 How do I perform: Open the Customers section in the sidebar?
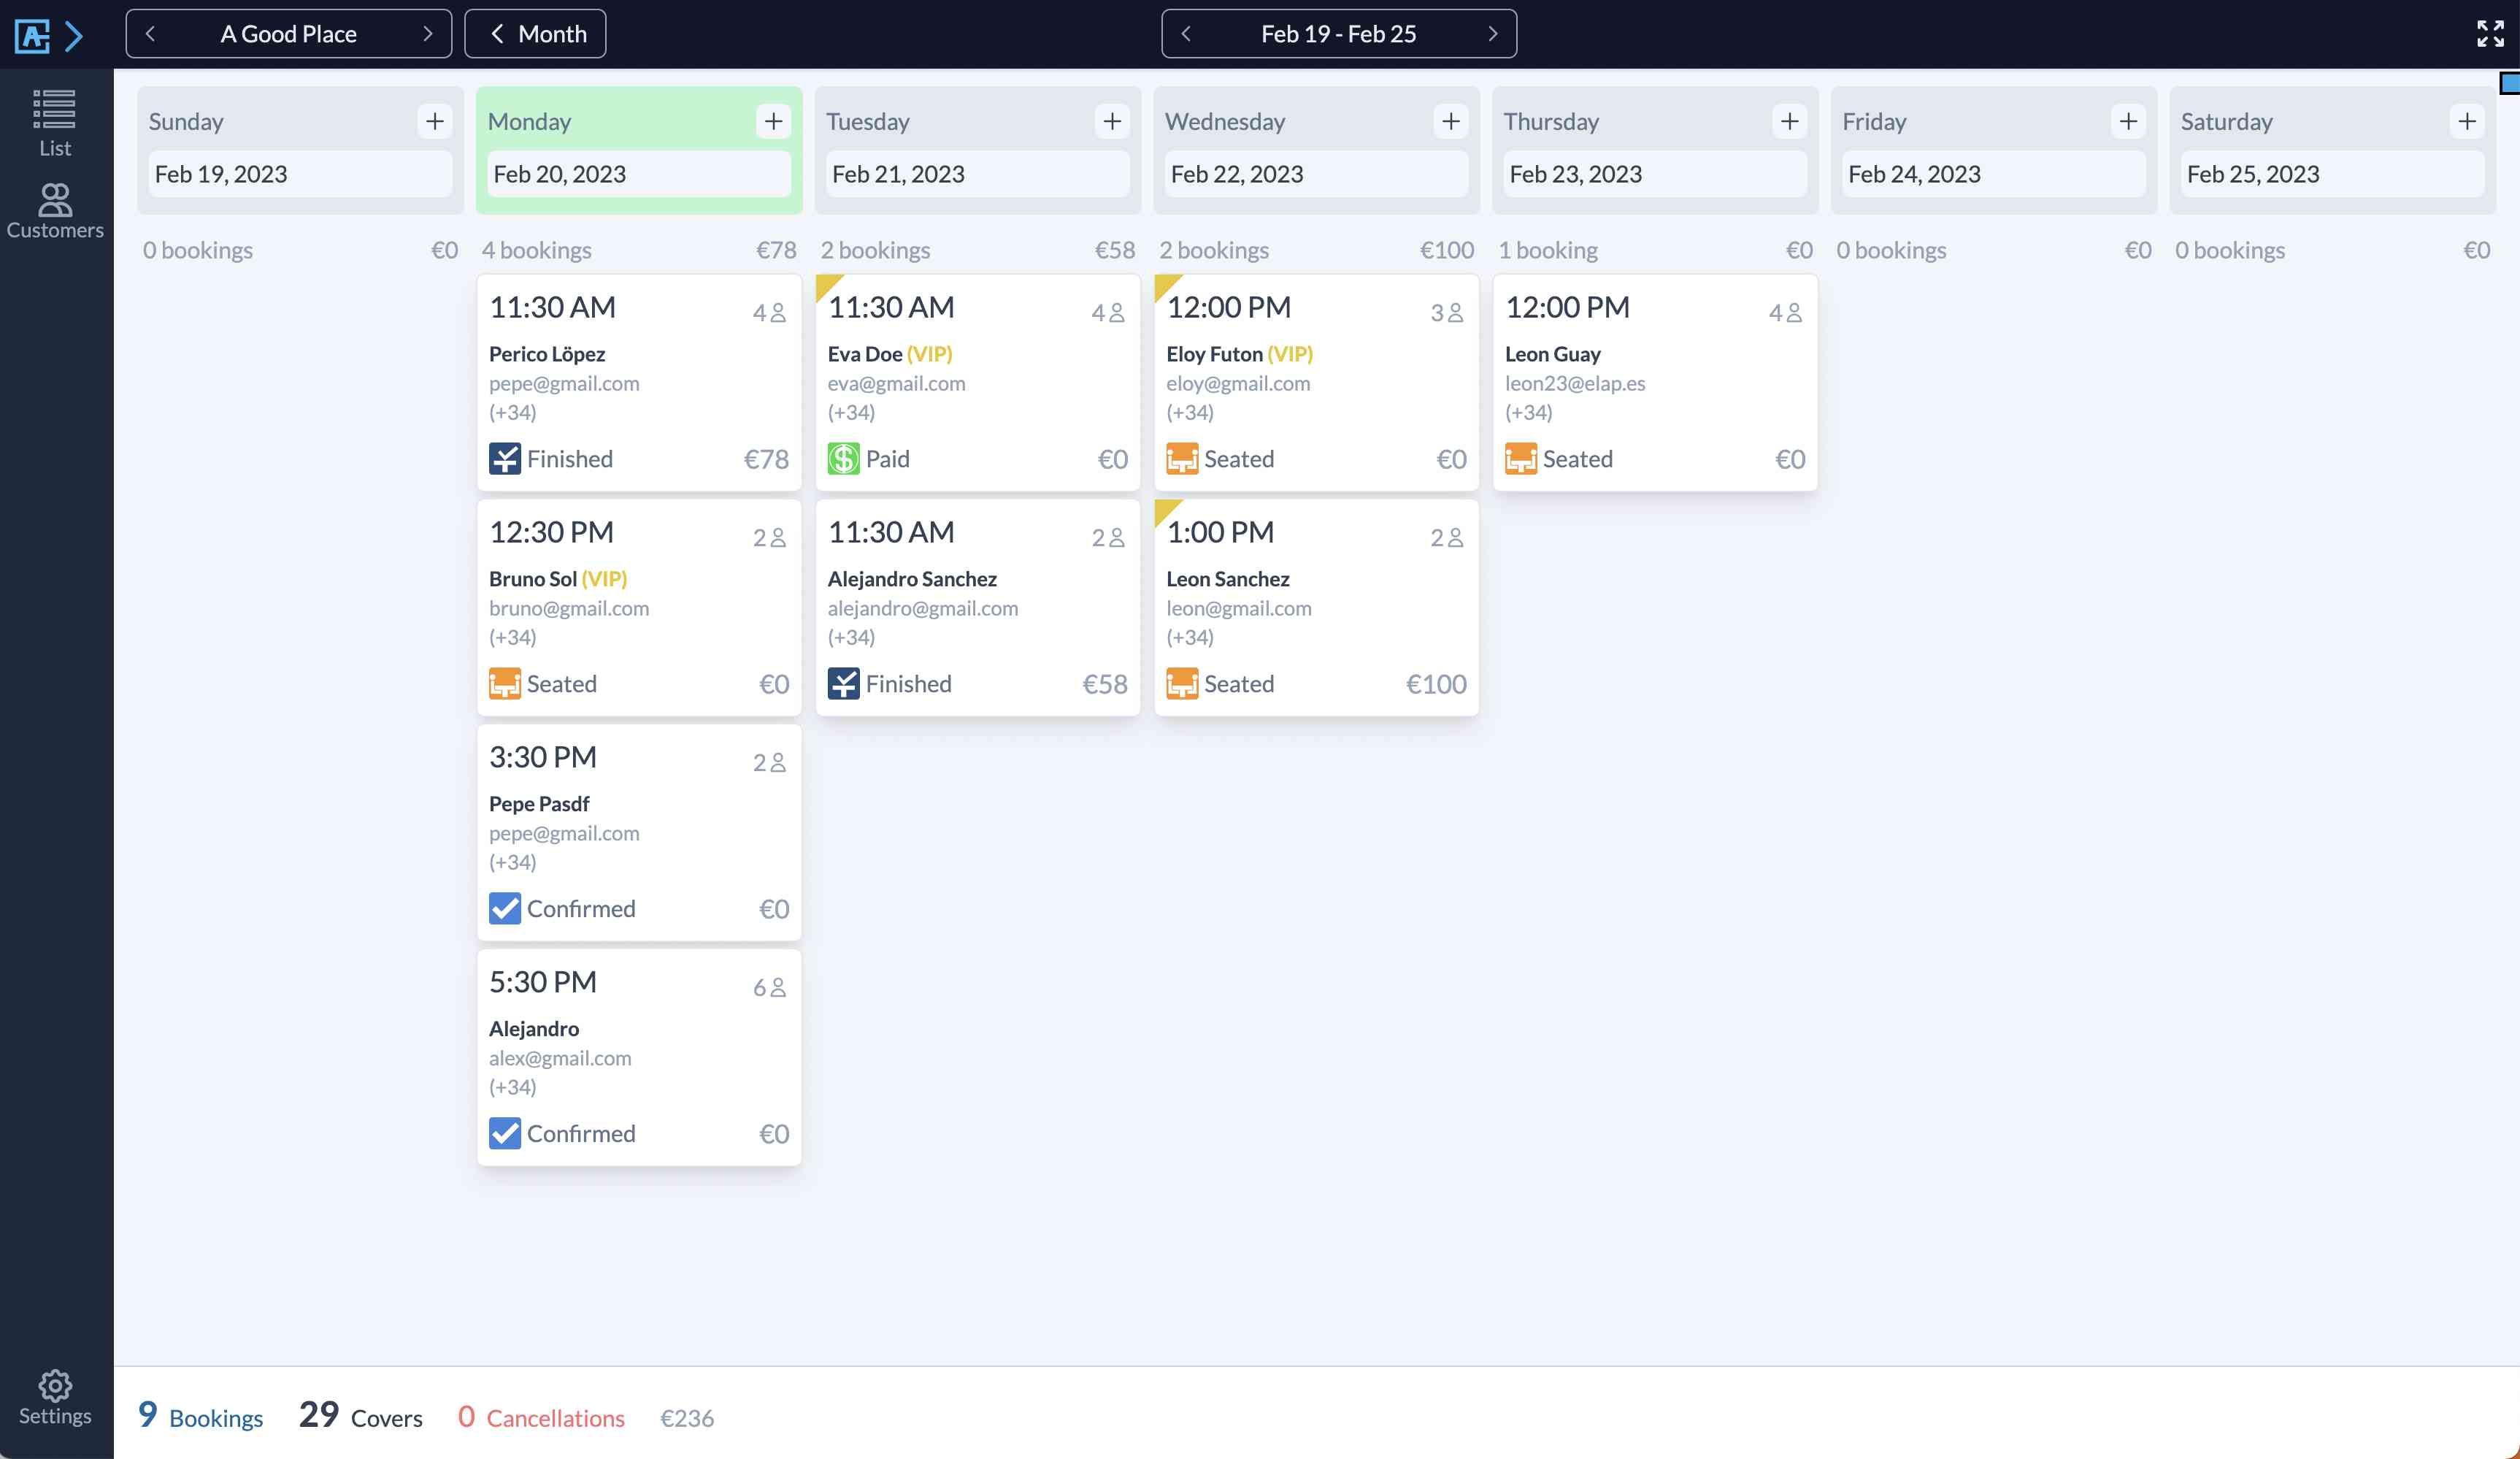(55, 211)
